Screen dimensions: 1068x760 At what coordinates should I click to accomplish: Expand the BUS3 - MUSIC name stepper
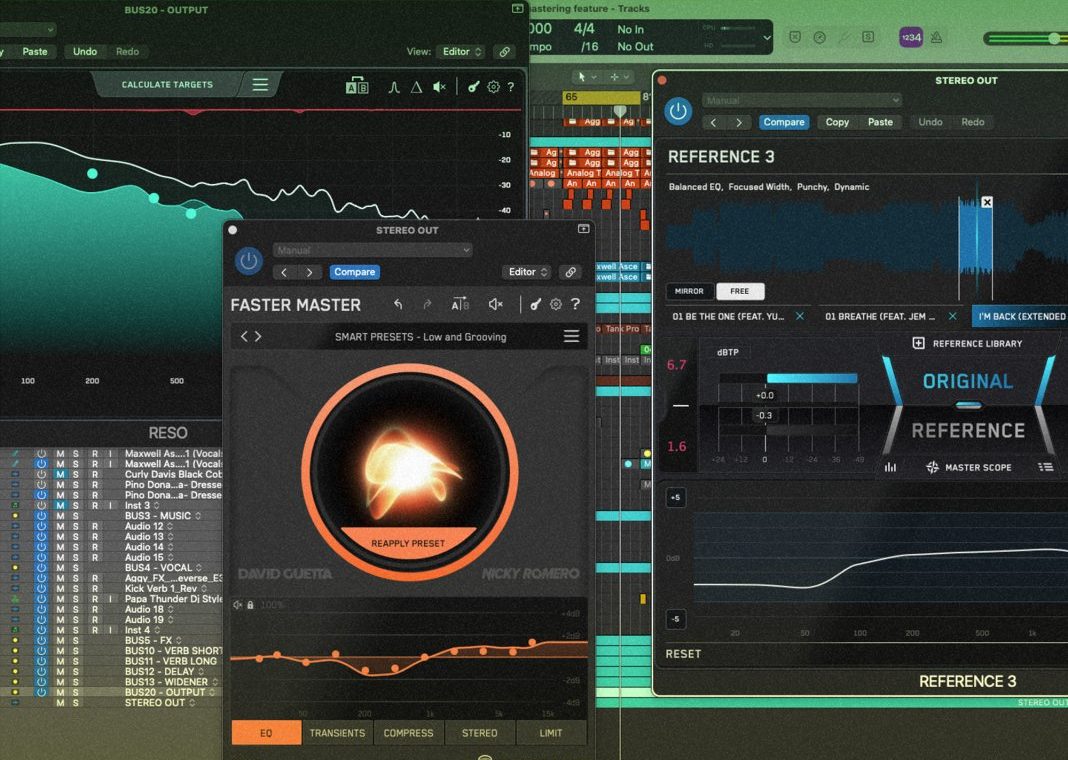tap(198, 516)
